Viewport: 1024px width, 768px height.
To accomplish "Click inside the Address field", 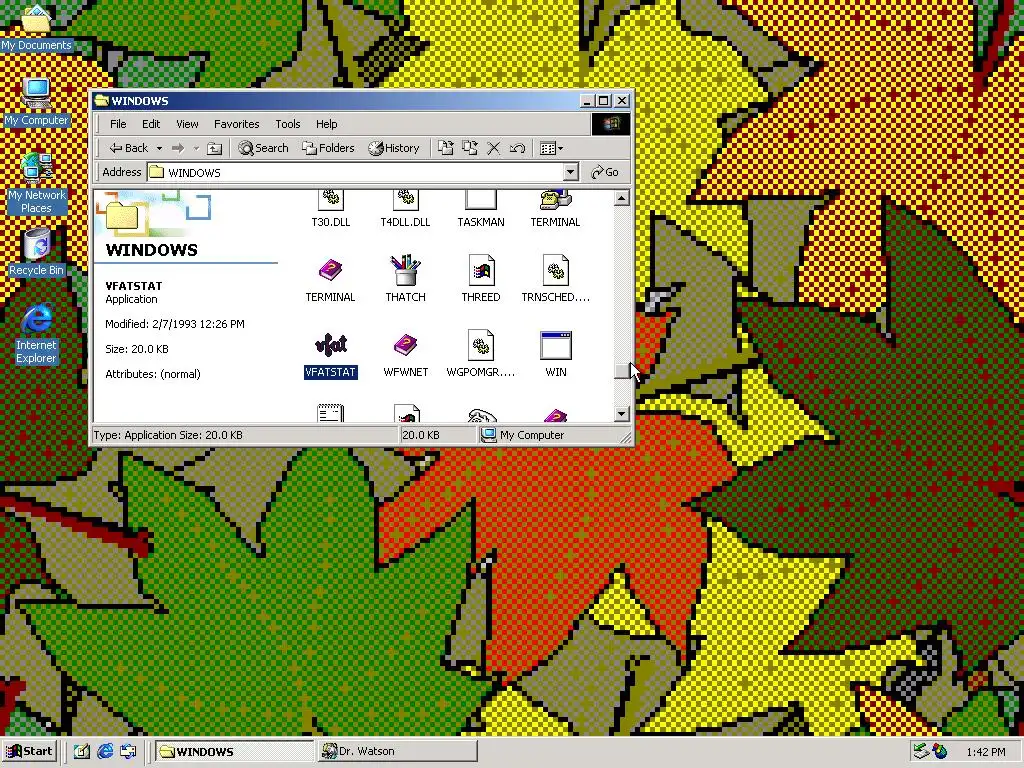I will (x=355, y=172).
